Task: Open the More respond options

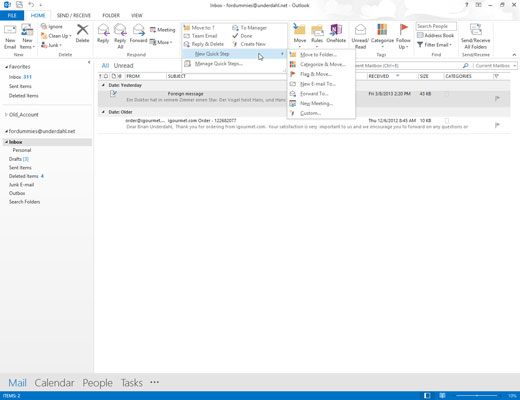Action: point(161,42)
